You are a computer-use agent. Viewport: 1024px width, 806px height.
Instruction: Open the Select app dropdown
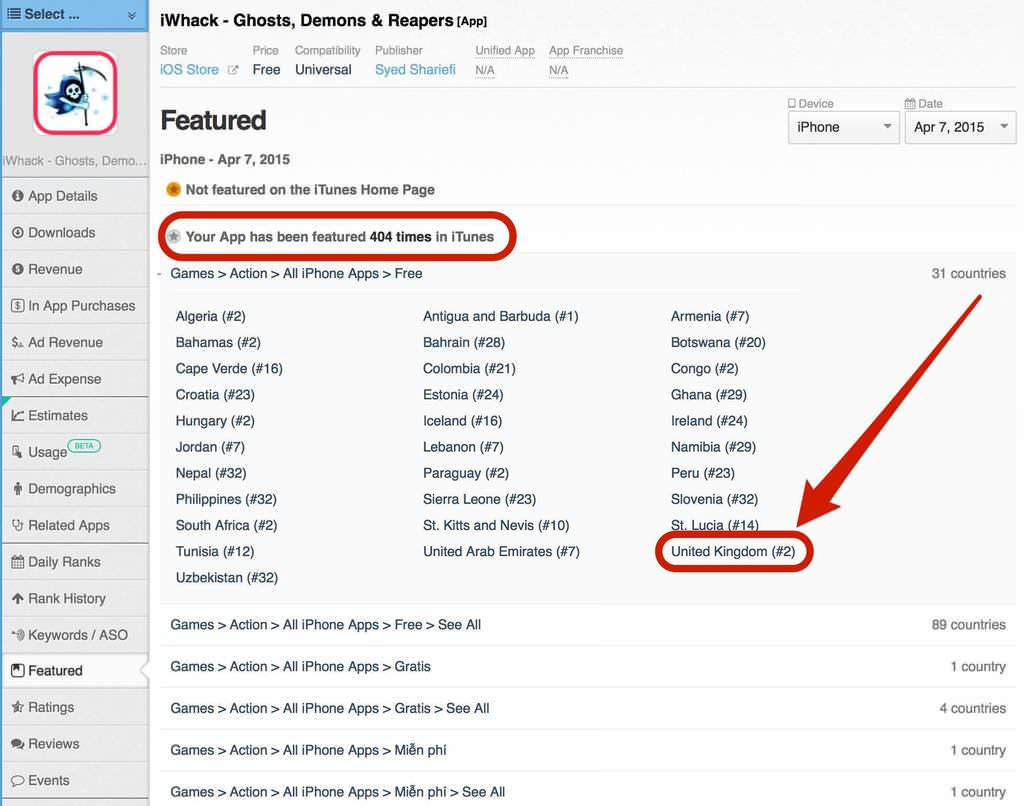[x=74, y=14]
